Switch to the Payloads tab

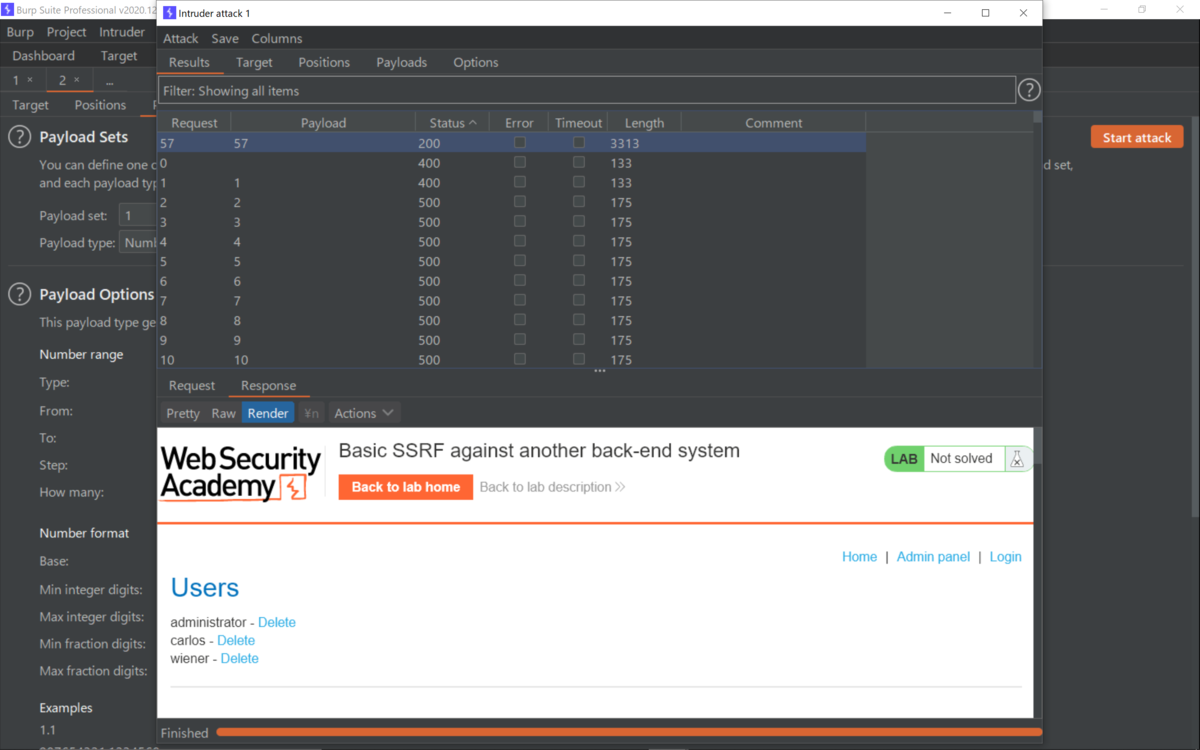click(x=401, y=62)
